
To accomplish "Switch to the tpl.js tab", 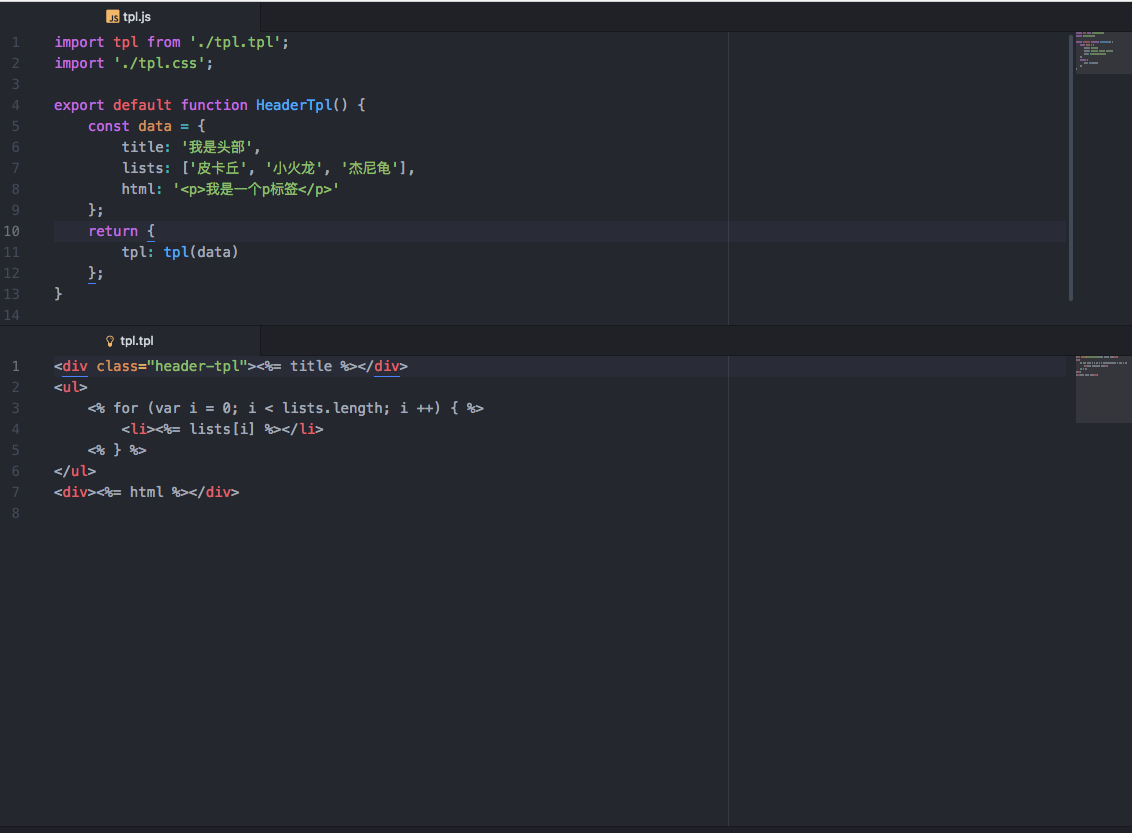I will [x=129, y=17].
